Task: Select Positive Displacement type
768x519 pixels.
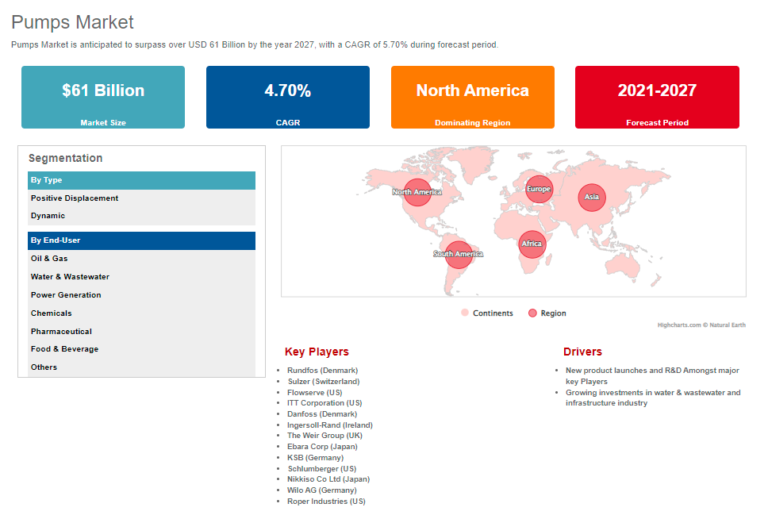Action: point(75,198)
